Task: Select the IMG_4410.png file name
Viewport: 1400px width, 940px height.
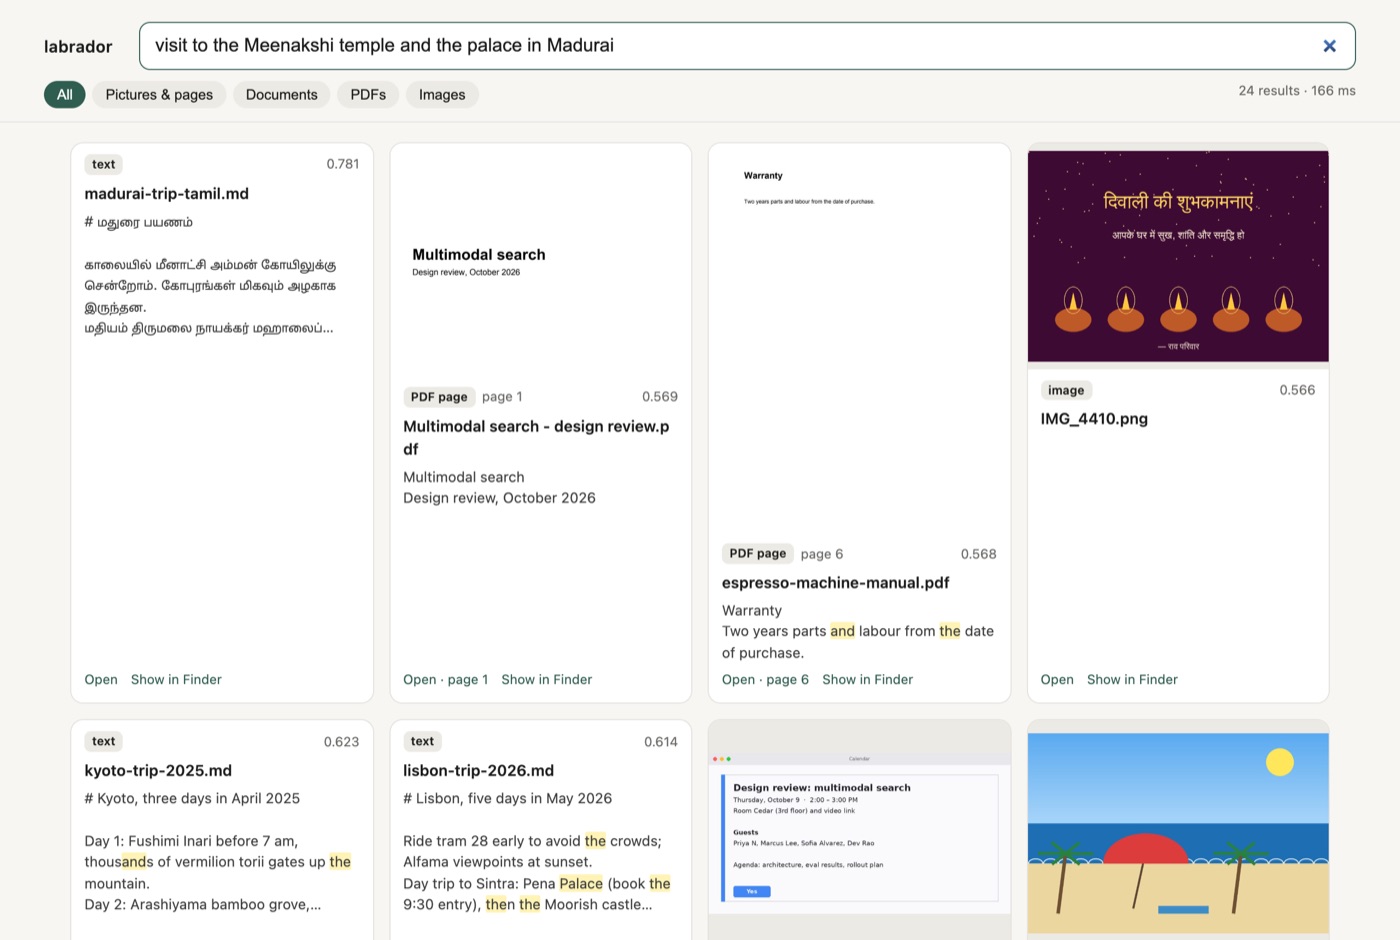Action: pyautogui.click(x=1094, y=419)
